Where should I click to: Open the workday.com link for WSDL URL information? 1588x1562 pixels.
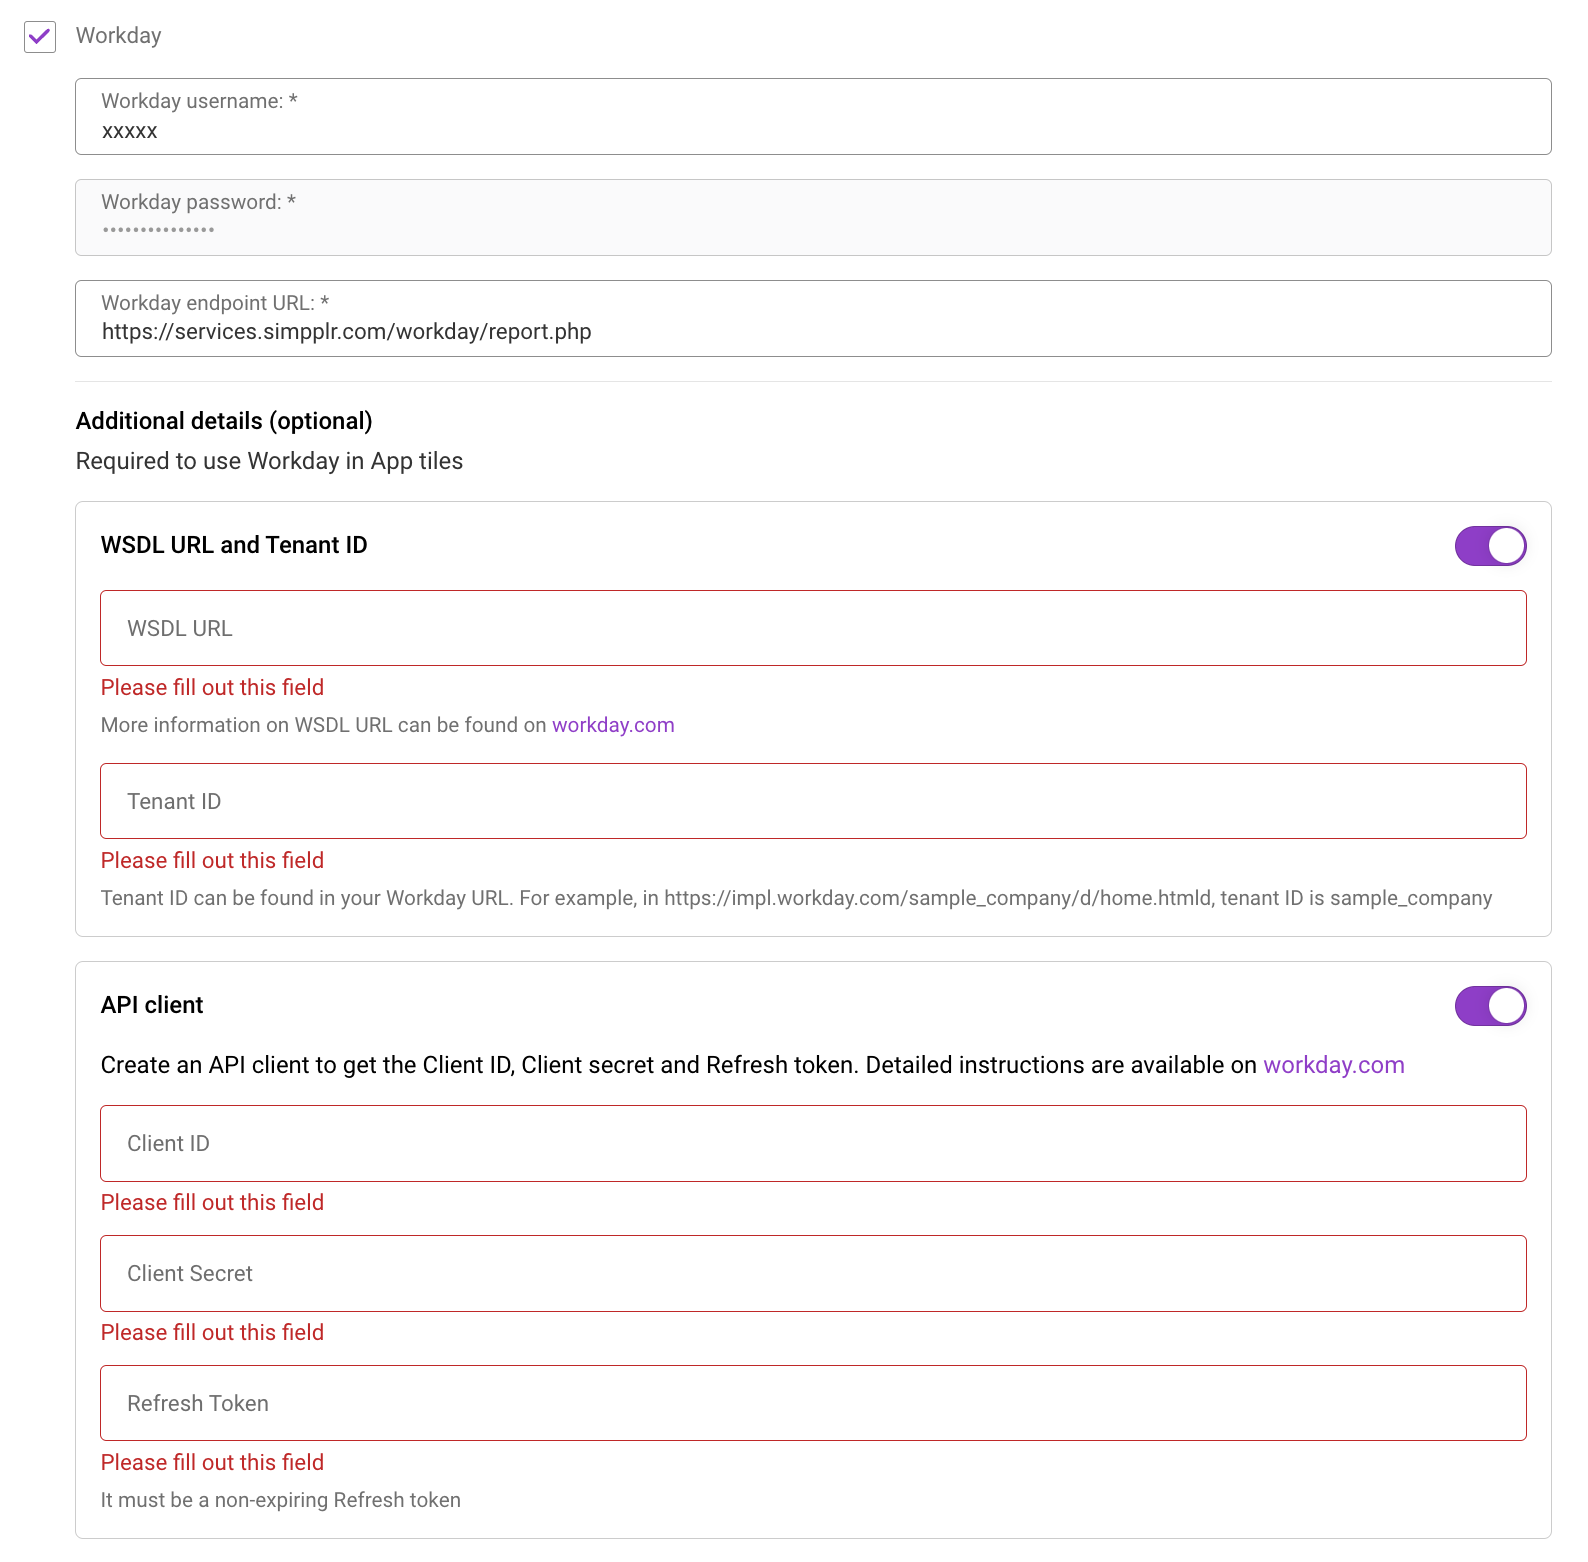612,724
